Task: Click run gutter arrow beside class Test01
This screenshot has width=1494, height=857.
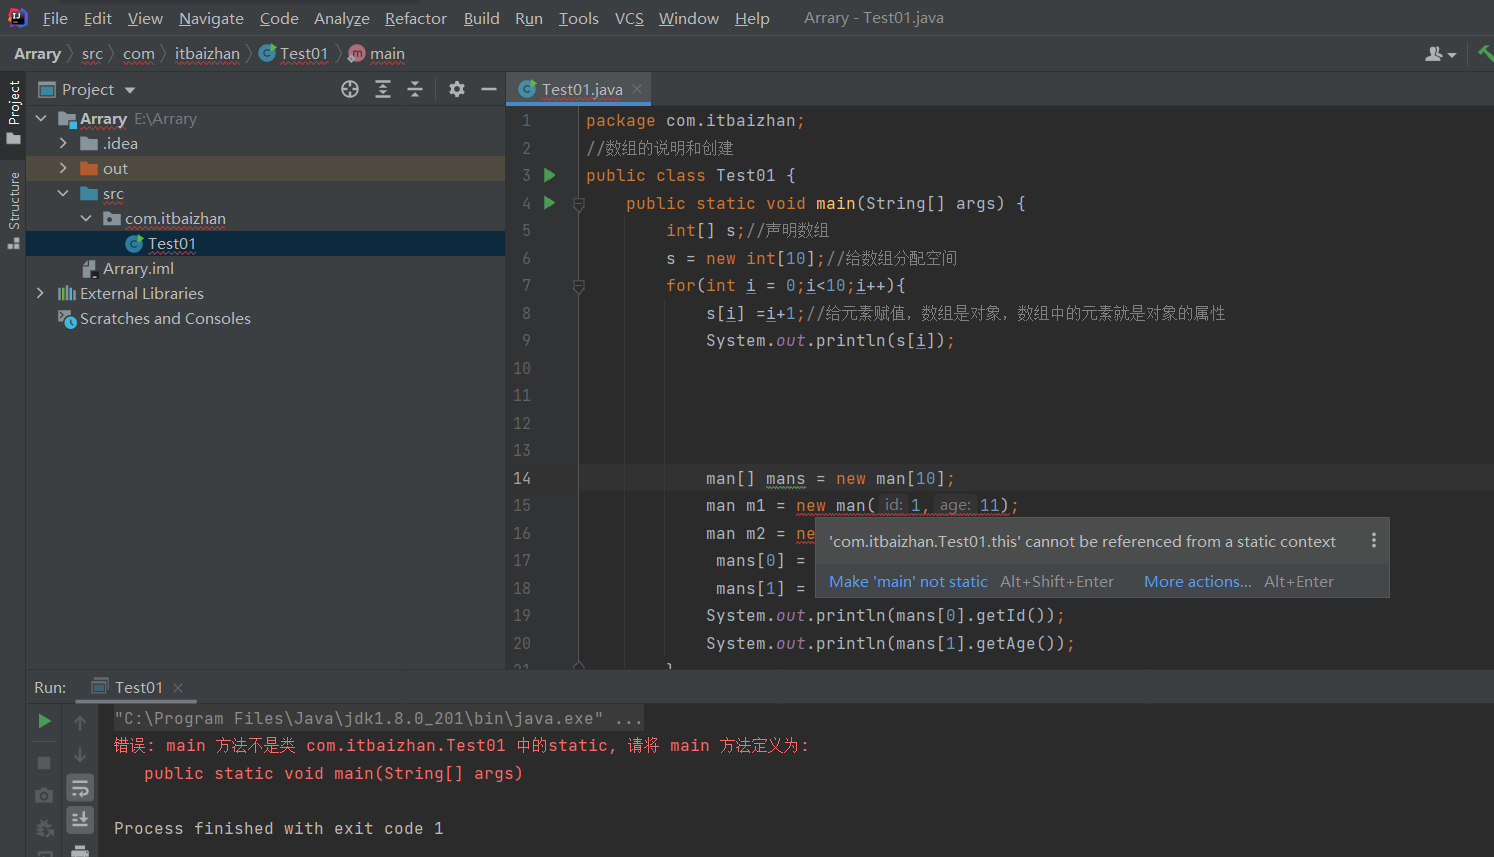Action: (x=549, y=175)
